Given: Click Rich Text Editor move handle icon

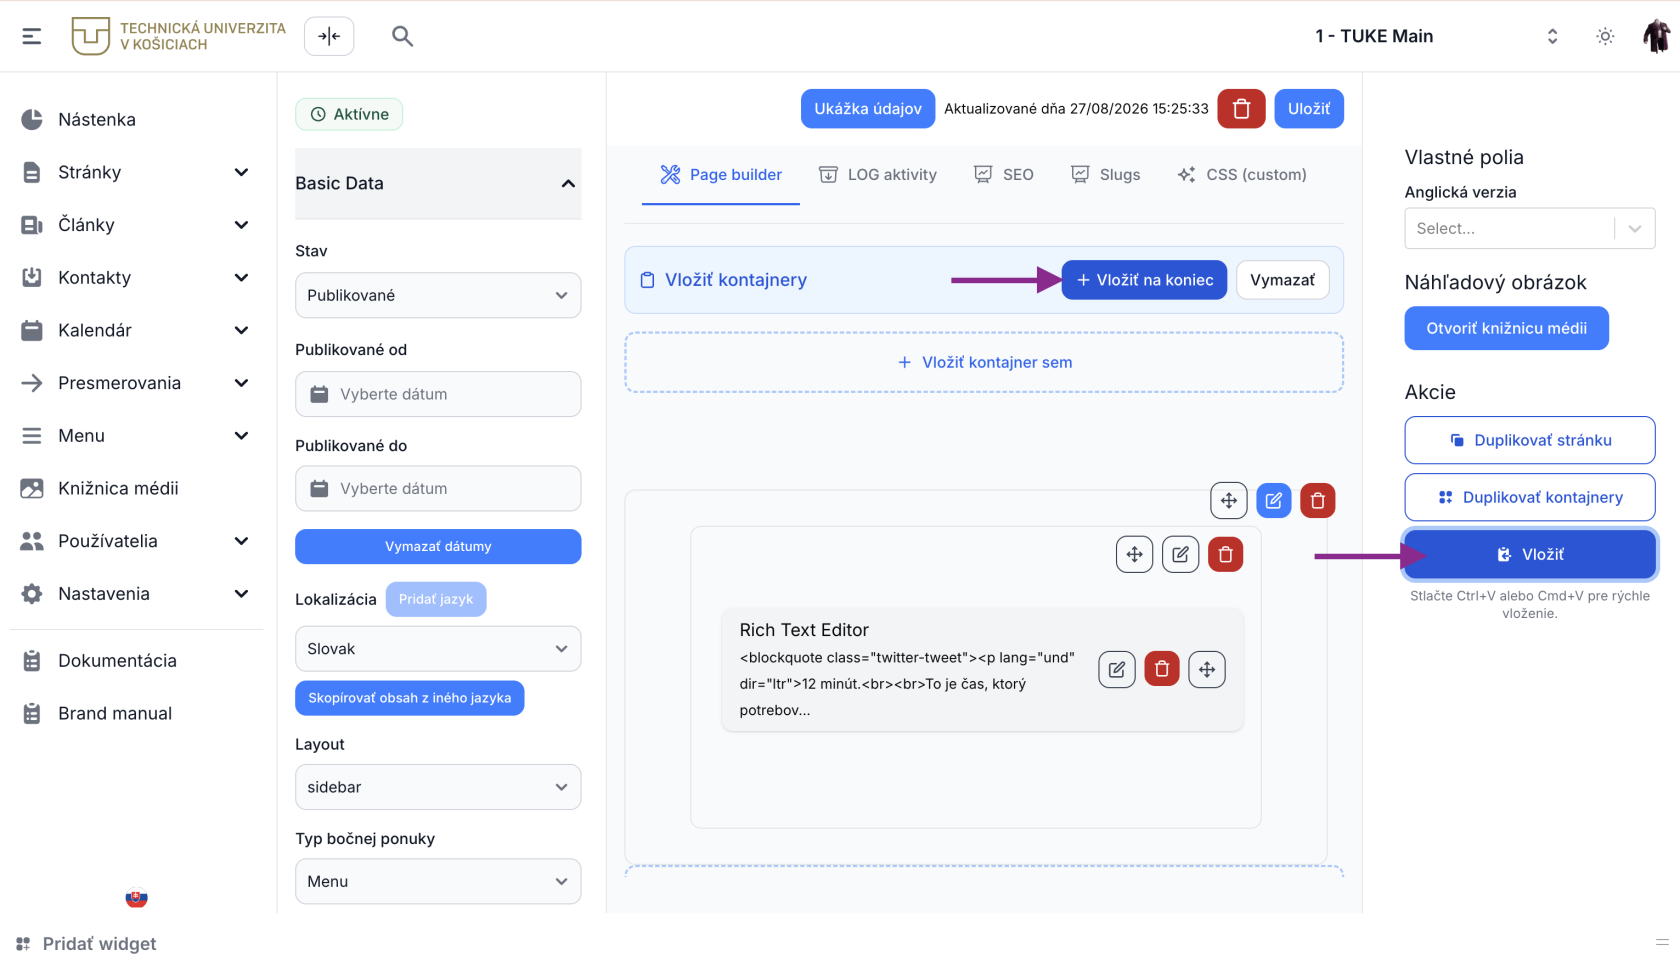Looking at the screenshot, I should 1207,670.
